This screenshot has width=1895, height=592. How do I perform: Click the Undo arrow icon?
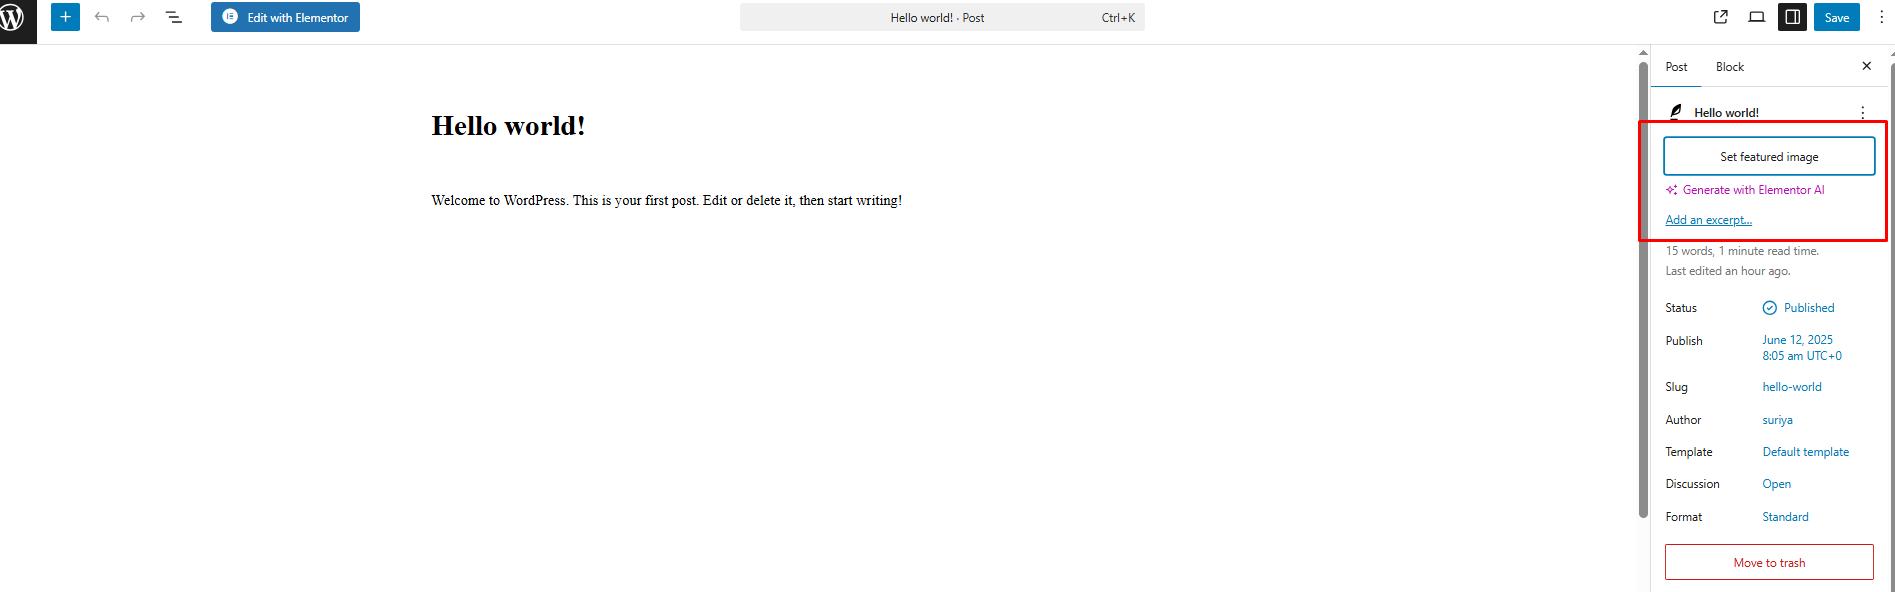[102, 17]
